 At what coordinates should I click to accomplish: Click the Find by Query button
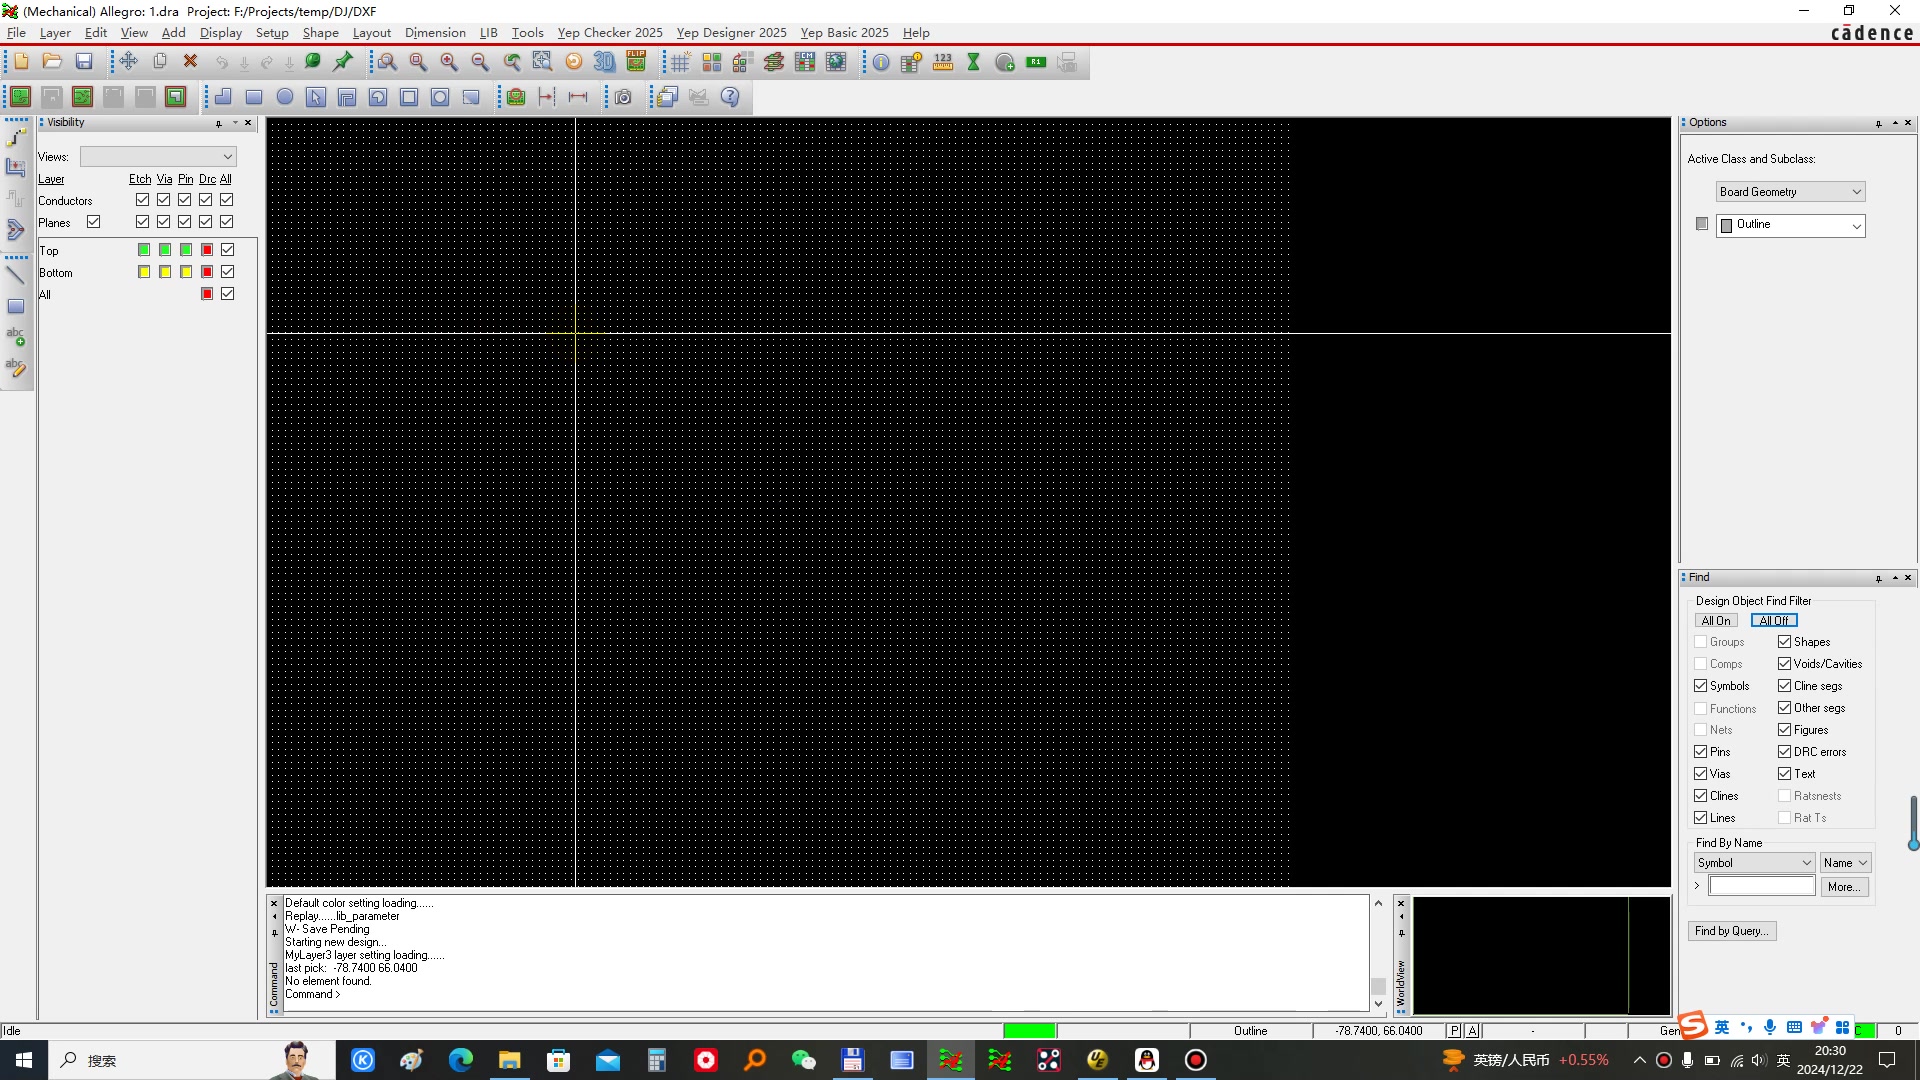(1731, 931)
